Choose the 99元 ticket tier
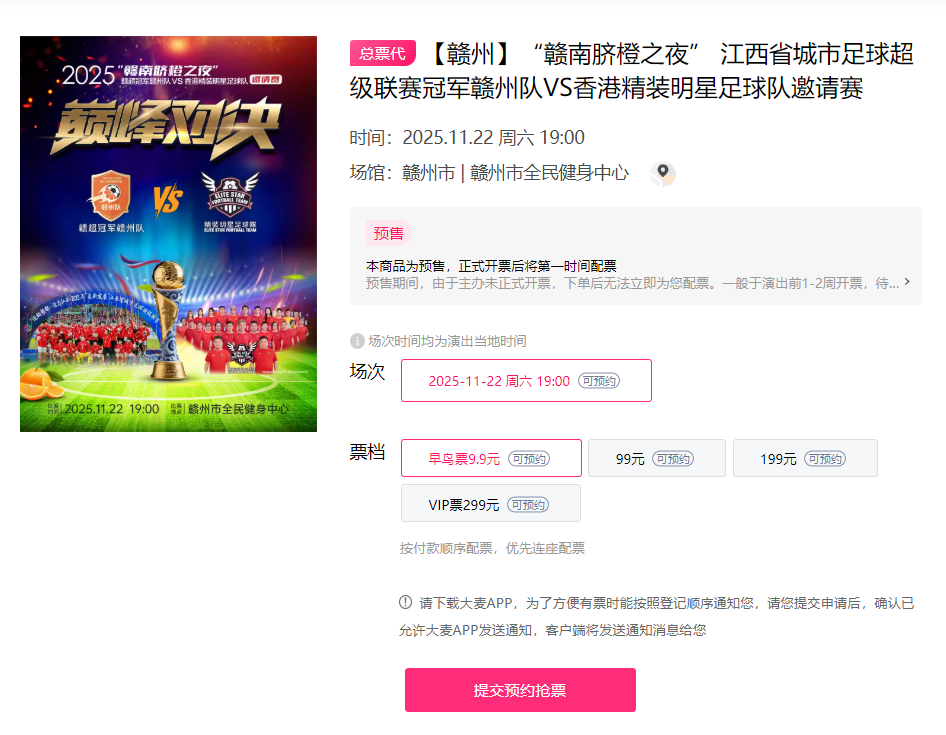This screenshot has height=735, width=946. tap(656, 459)
